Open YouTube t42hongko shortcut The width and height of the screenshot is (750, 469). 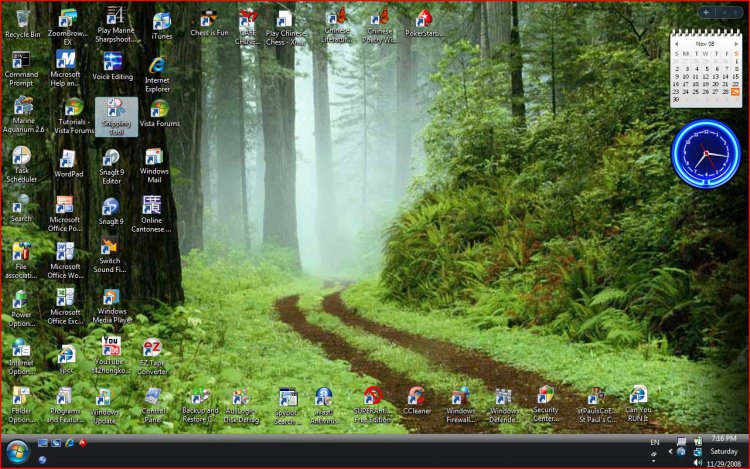[x=110, y=355]
